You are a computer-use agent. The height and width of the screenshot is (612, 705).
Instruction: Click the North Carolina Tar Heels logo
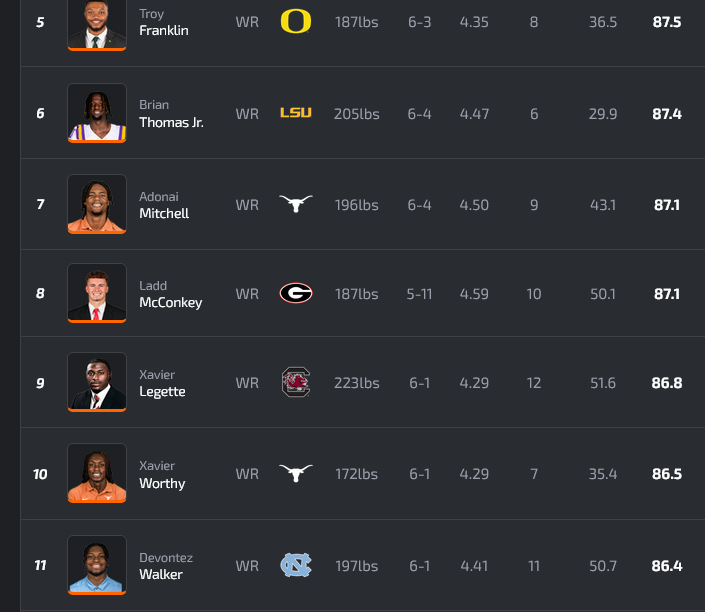click(x=296, y=565)
